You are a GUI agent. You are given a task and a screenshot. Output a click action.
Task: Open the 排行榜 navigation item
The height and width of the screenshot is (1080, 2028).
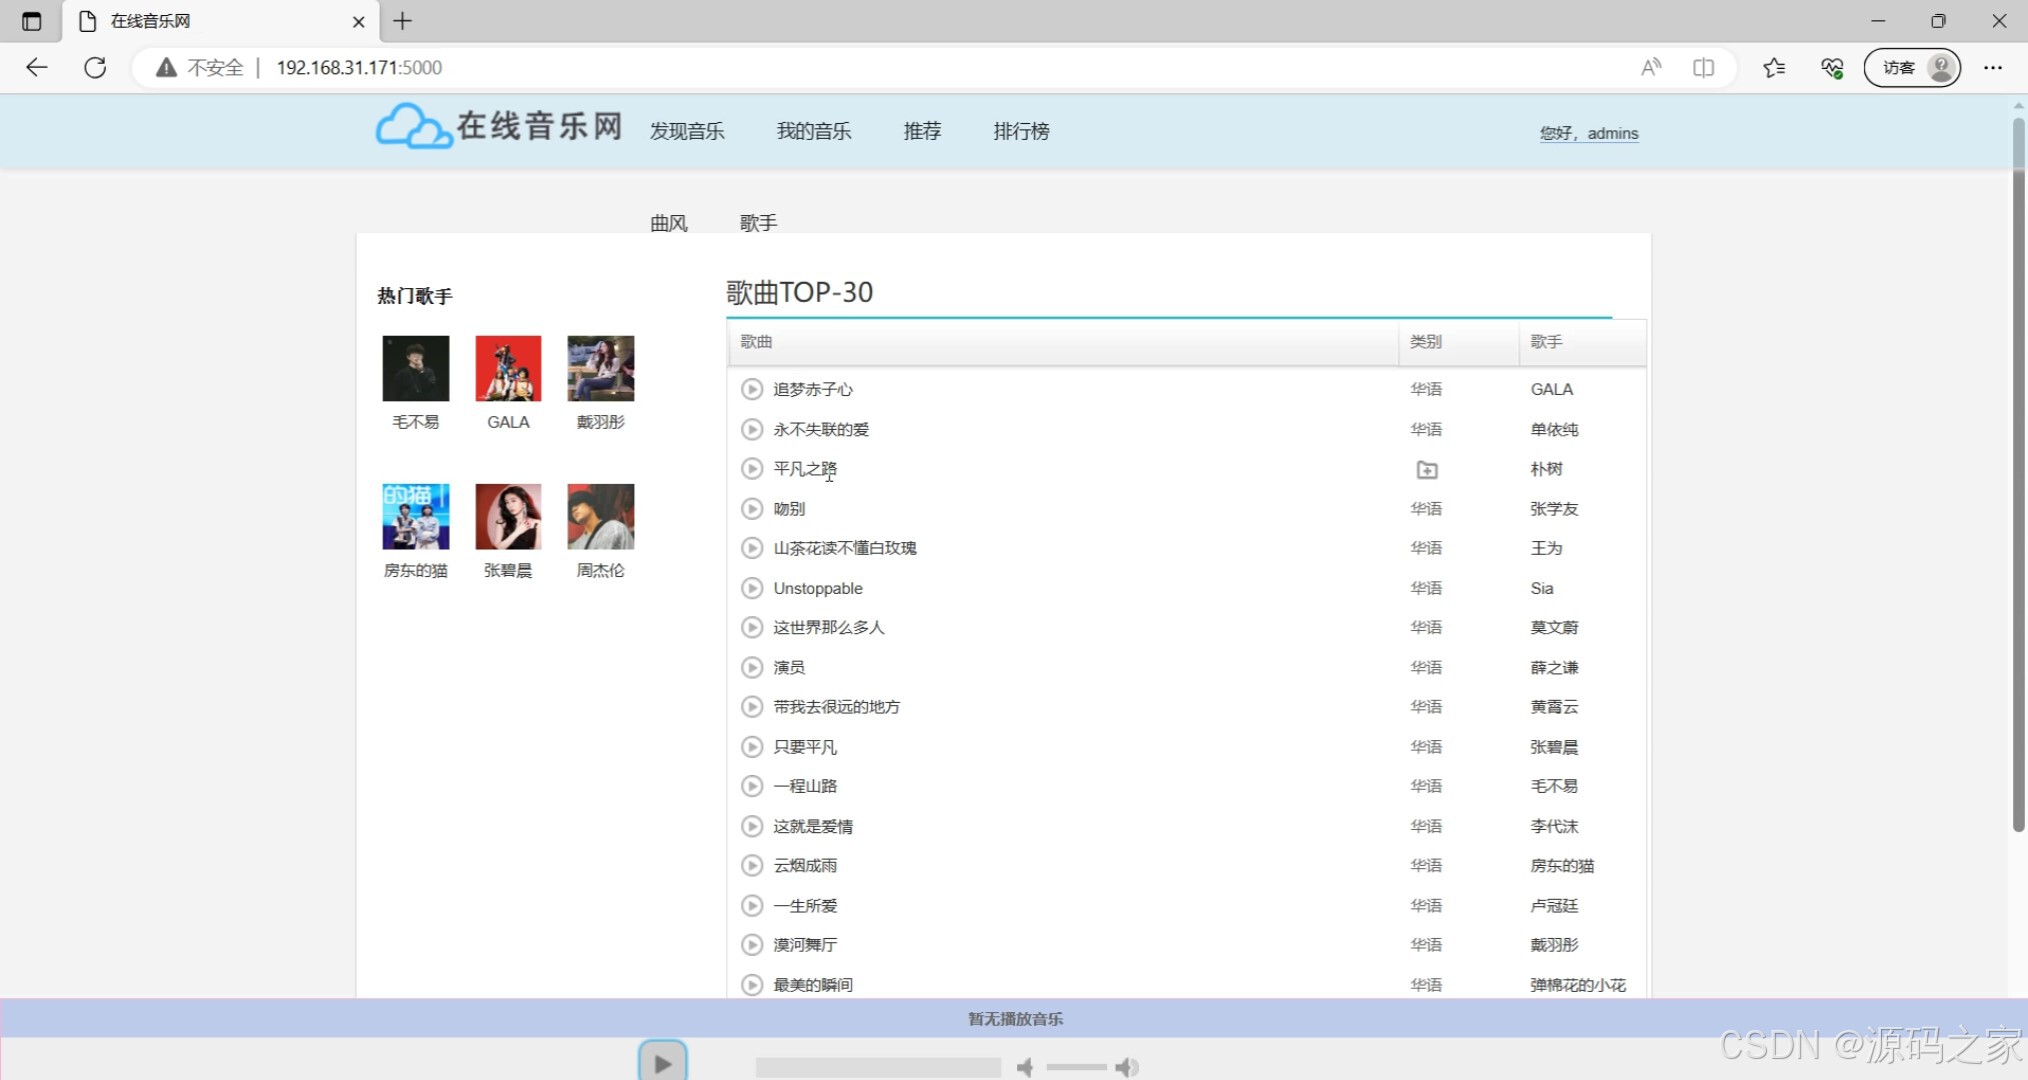tap(1020, 131)
